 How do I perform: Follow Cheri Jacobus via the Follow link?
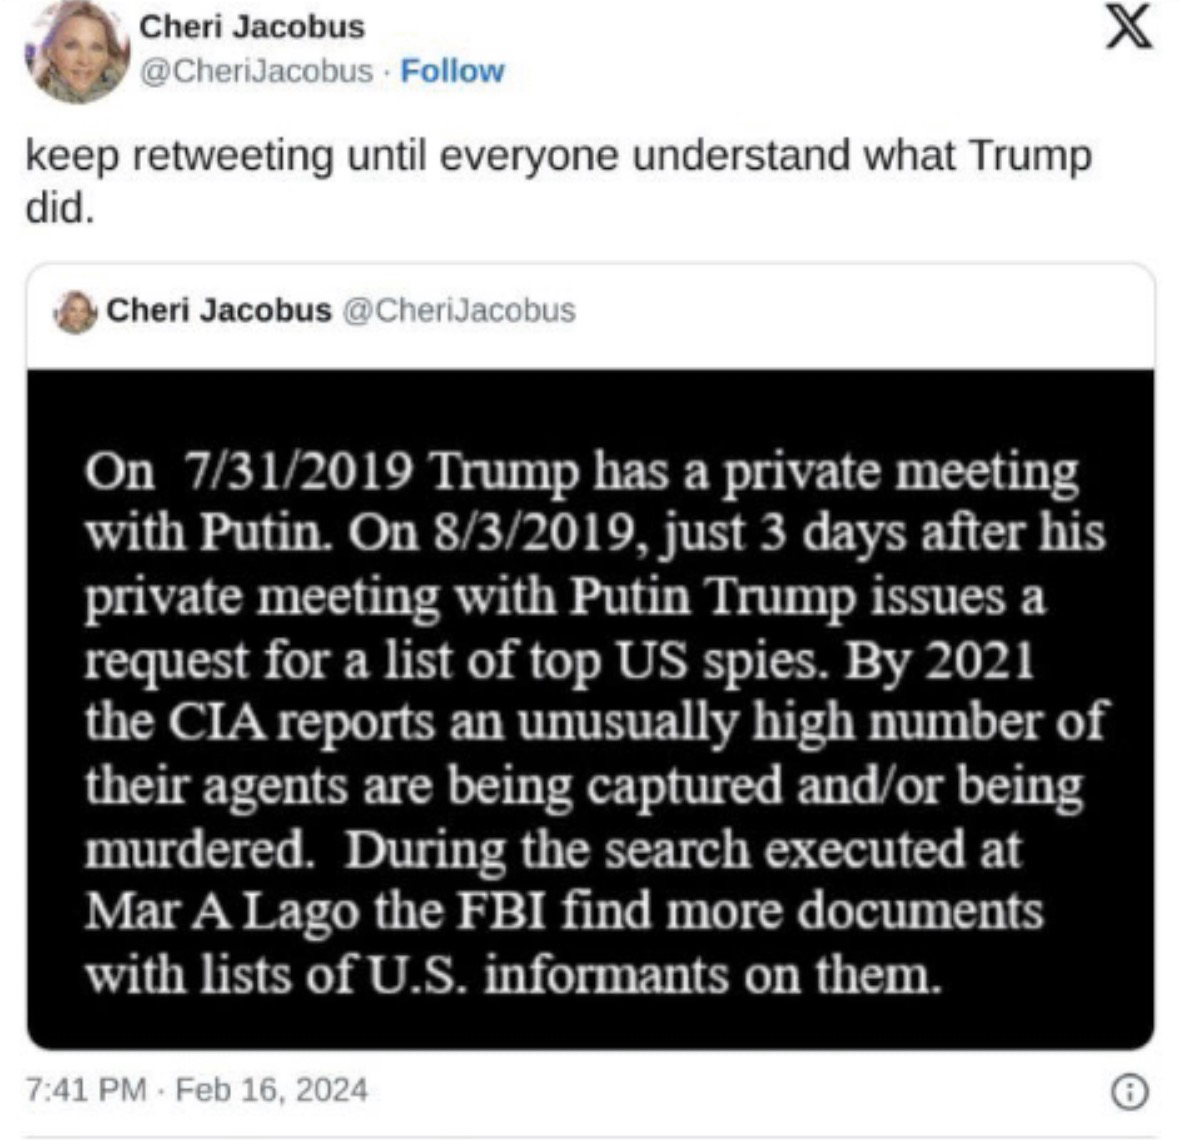click(x=452, y=71)
